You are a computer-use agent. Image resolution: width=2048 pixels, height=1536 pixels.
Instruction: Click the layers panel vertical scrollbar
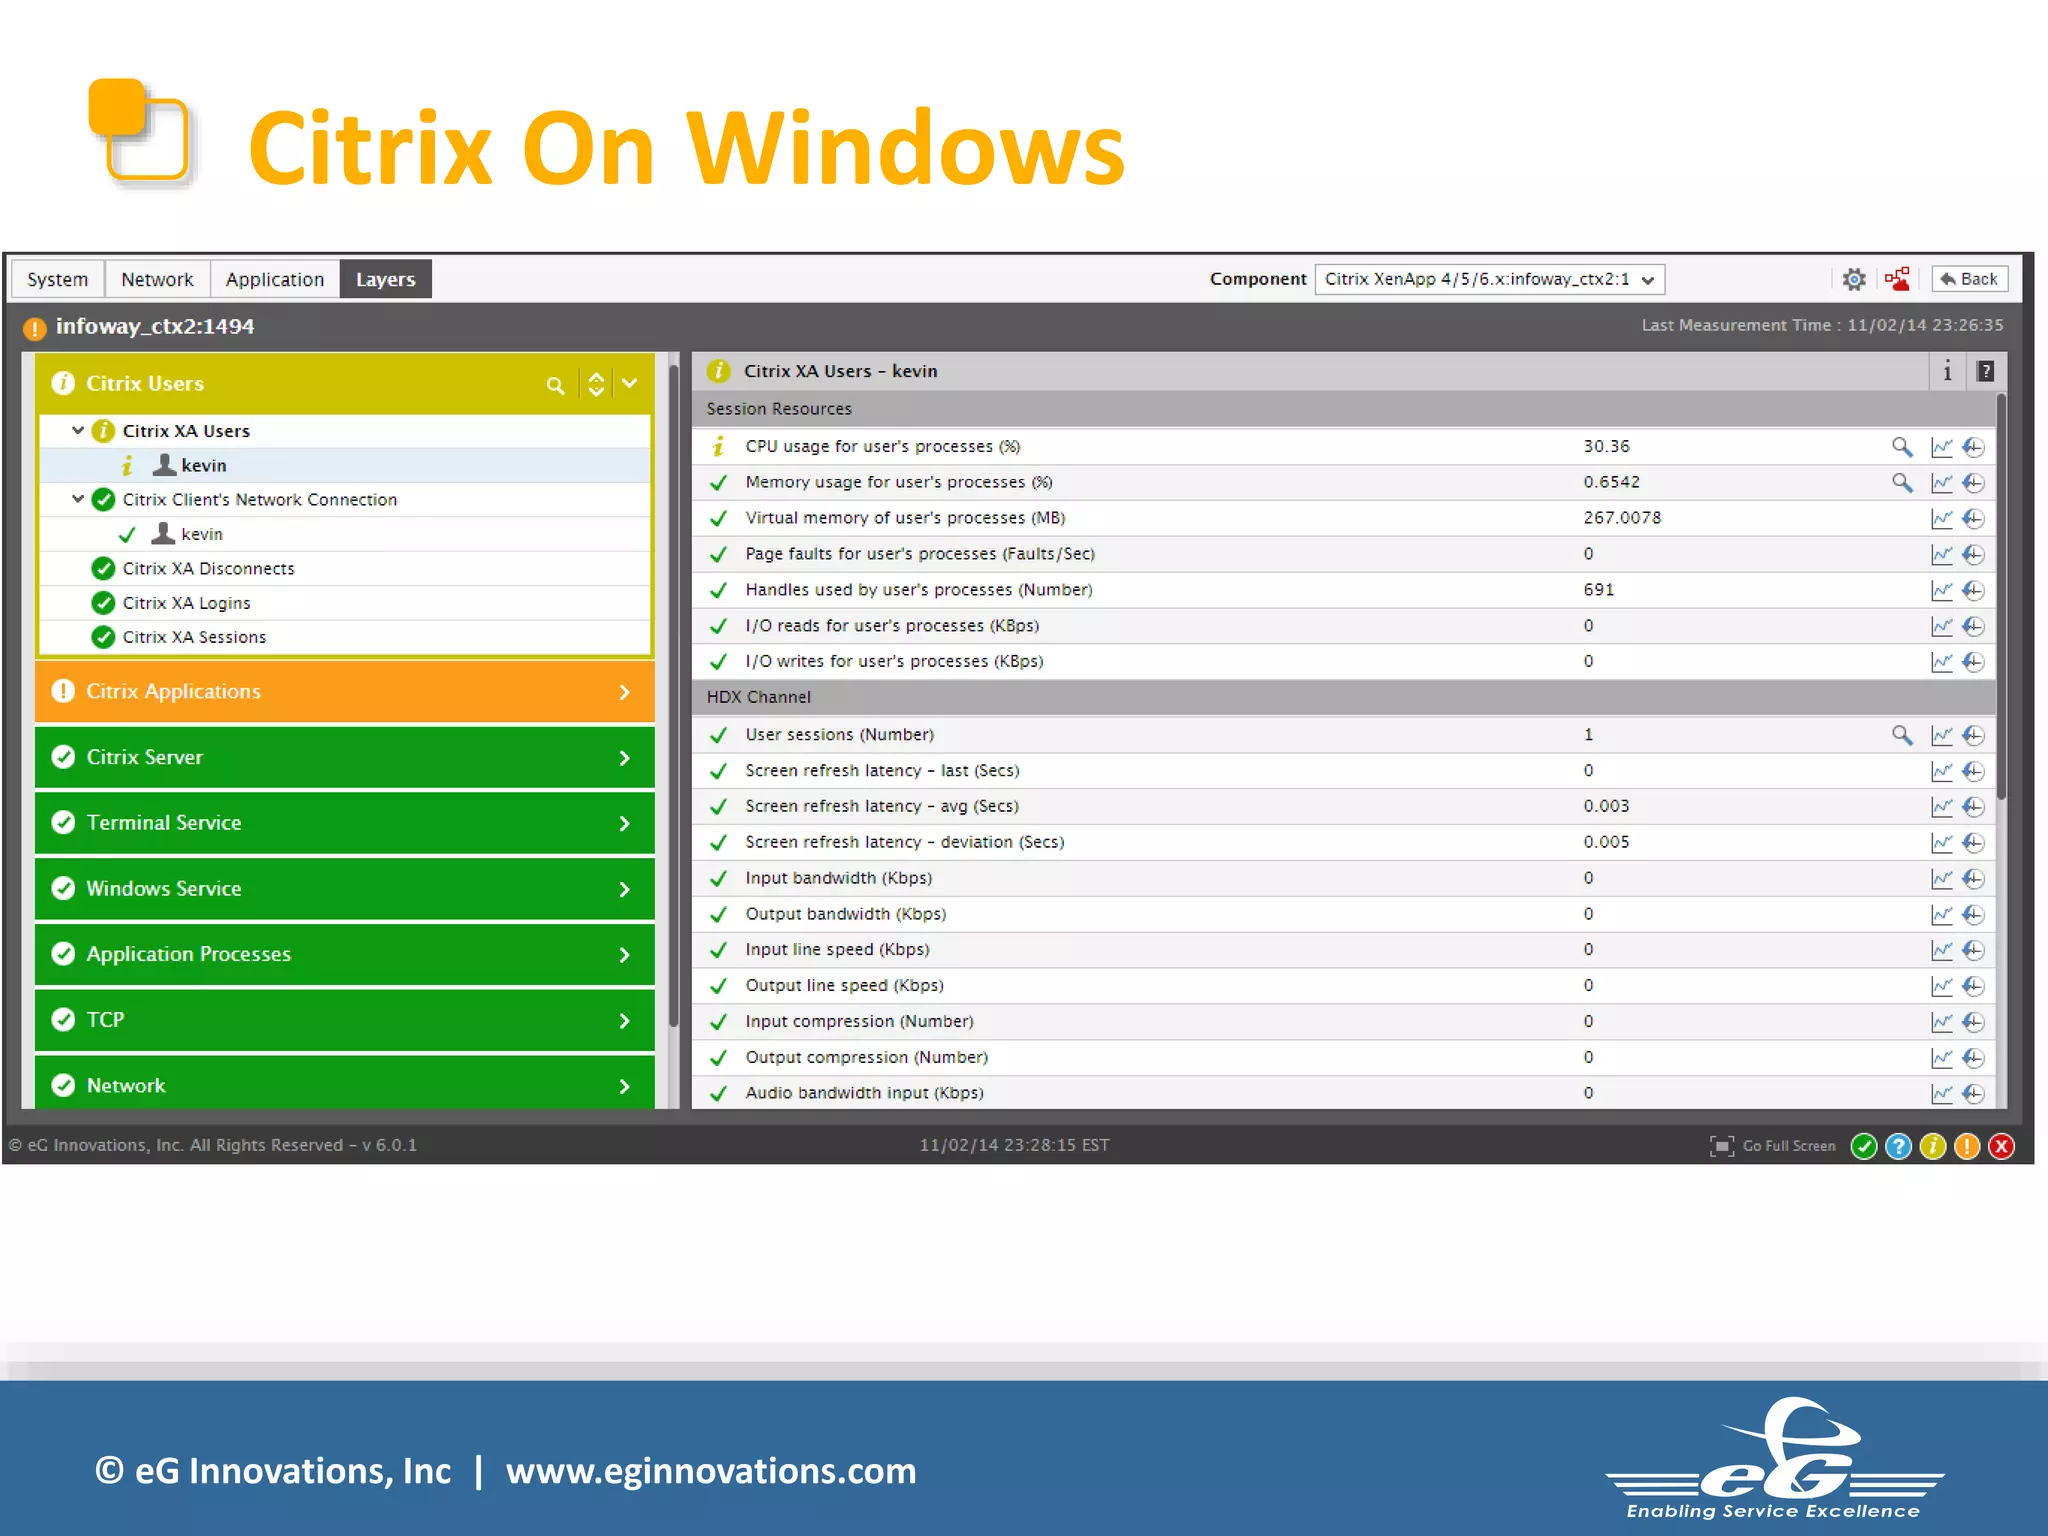click(674, 695)
